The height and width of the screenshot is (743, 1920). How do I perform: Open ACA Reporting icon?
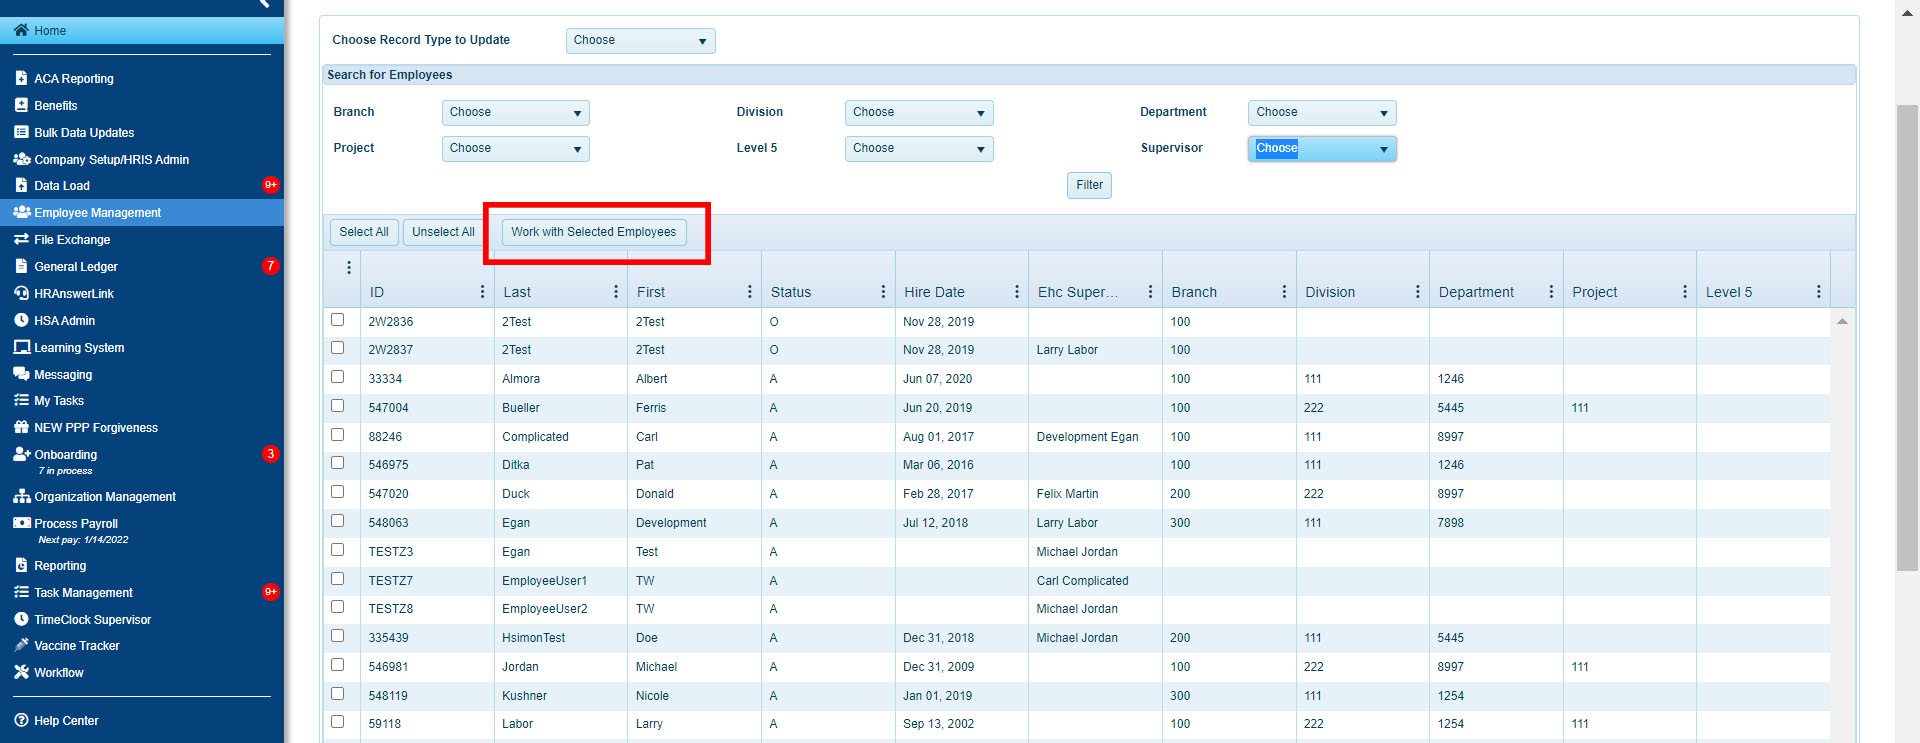pyautogui.click(x=21, y=78)
